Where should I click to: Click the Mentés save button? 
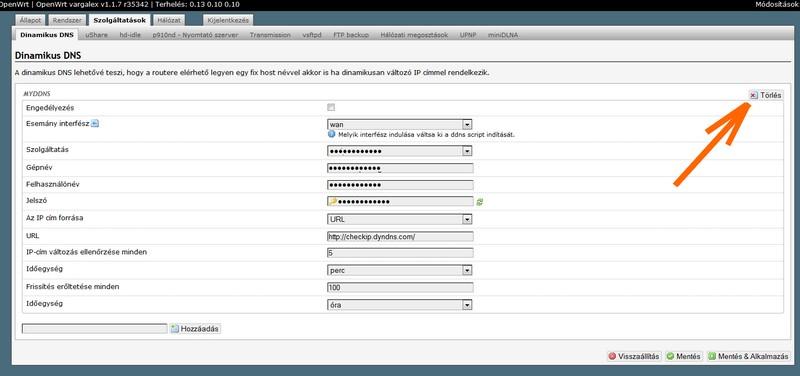pyautogui.click(x=683, y=357)
